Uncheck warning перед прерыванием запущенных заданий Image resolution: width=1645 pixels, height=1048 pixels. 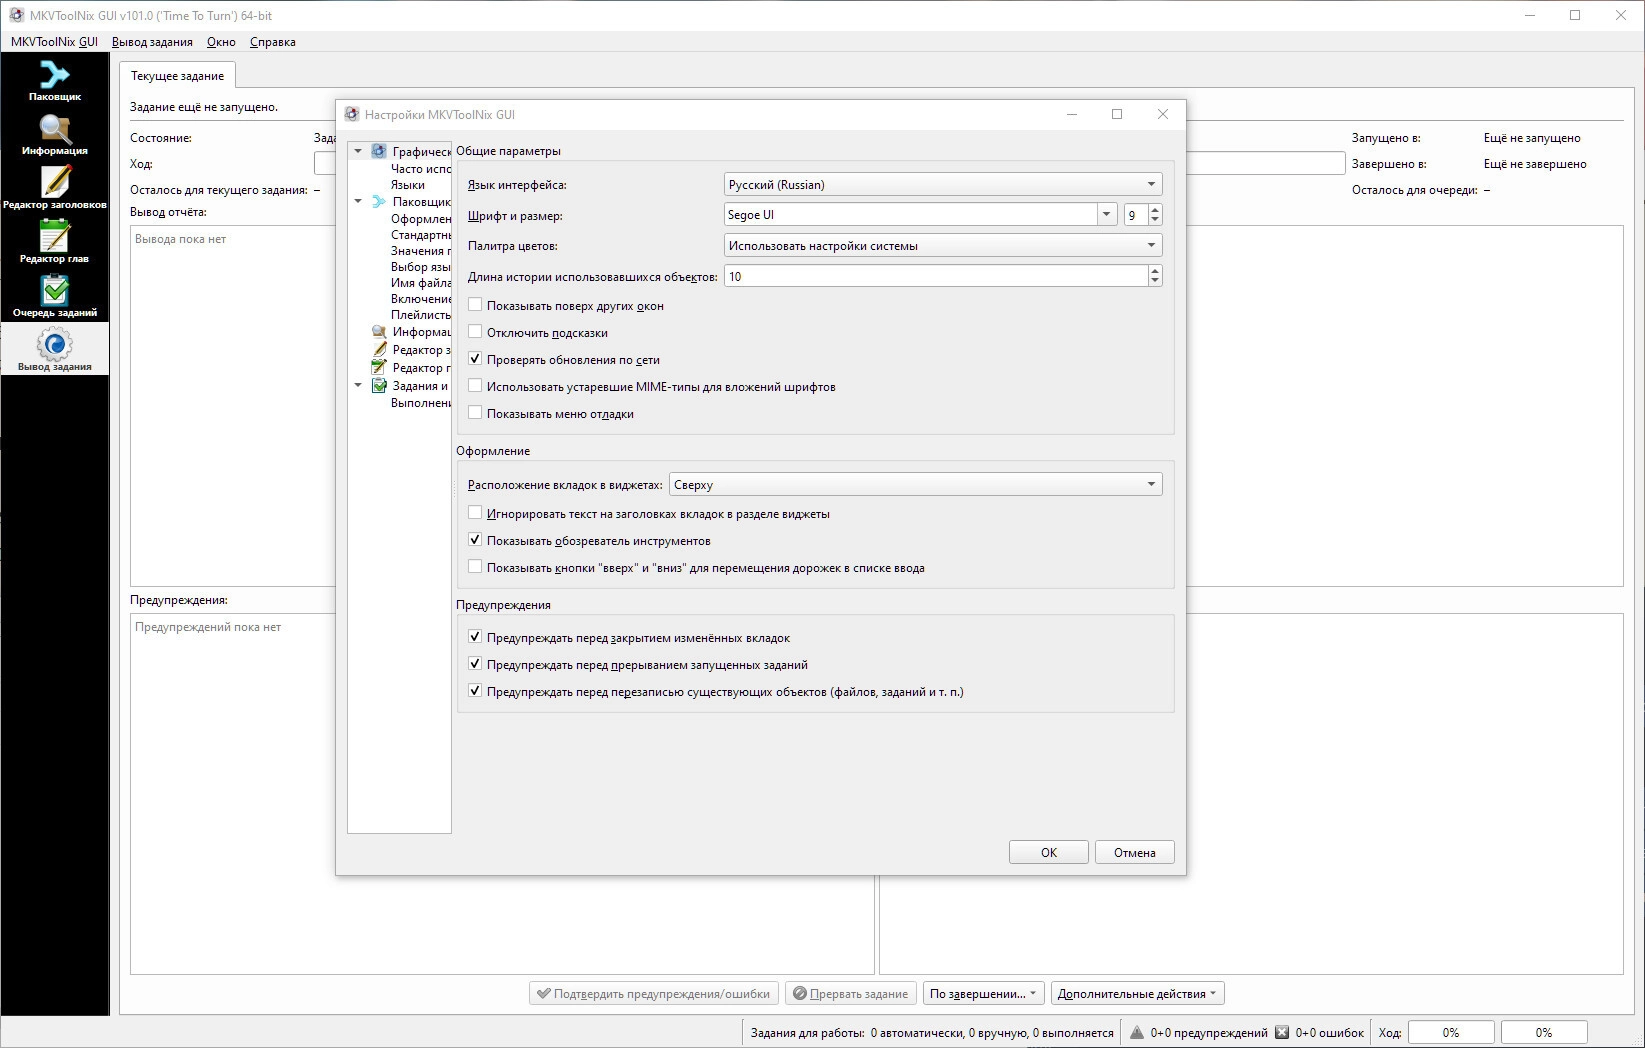click(x=475, y=664)
